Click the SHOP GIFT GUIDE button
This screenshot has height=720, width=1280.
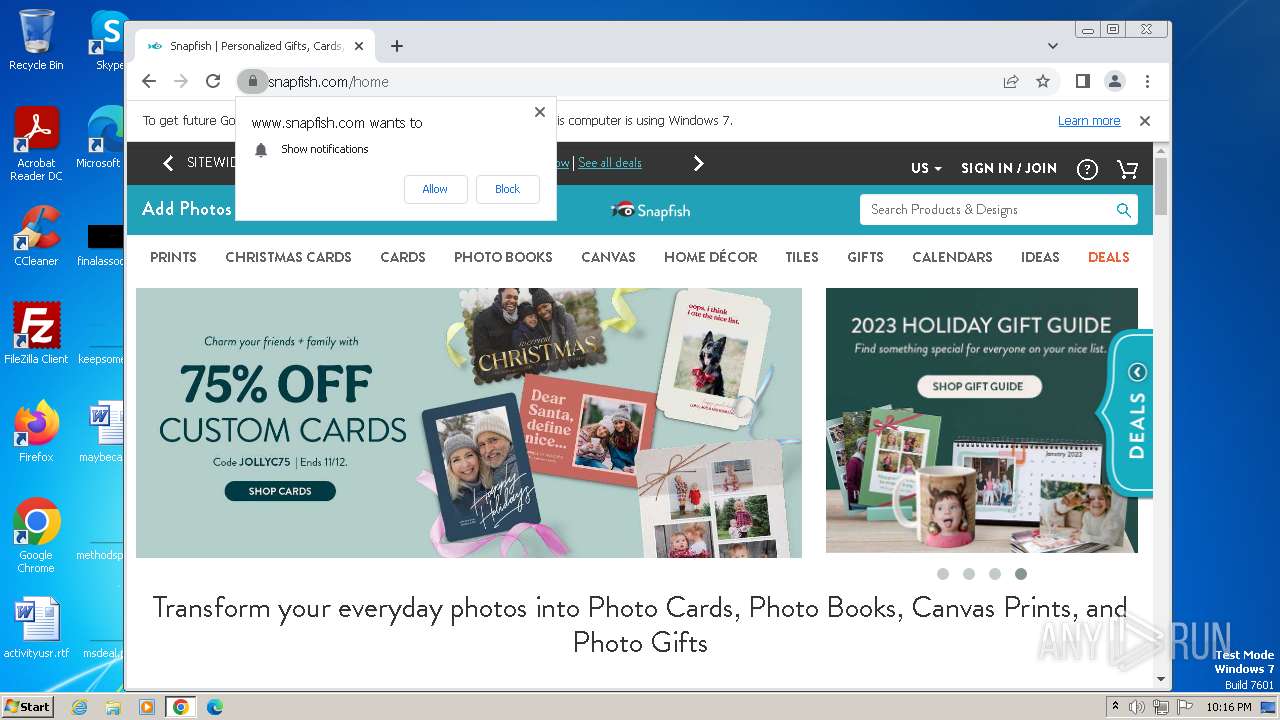(978, 386)
